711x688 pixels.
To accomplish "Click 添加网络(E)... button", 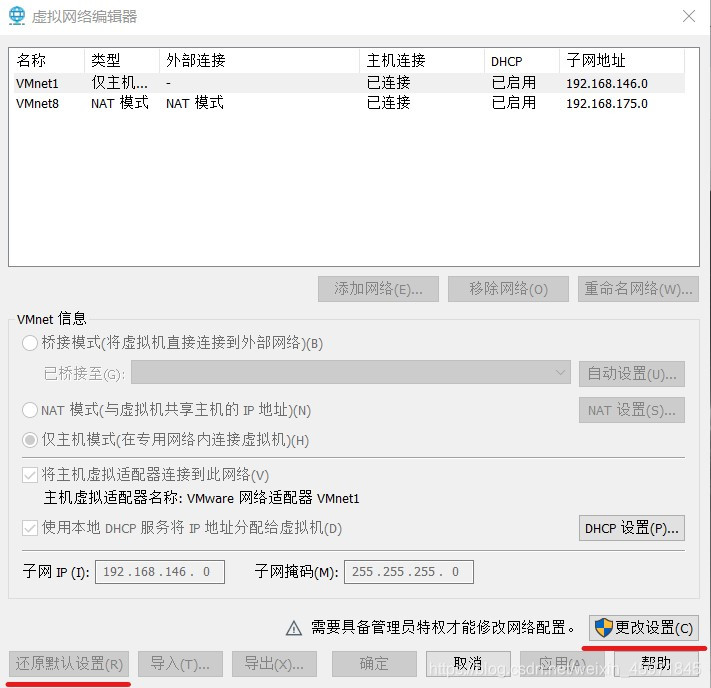I will [x=378, y=289].
